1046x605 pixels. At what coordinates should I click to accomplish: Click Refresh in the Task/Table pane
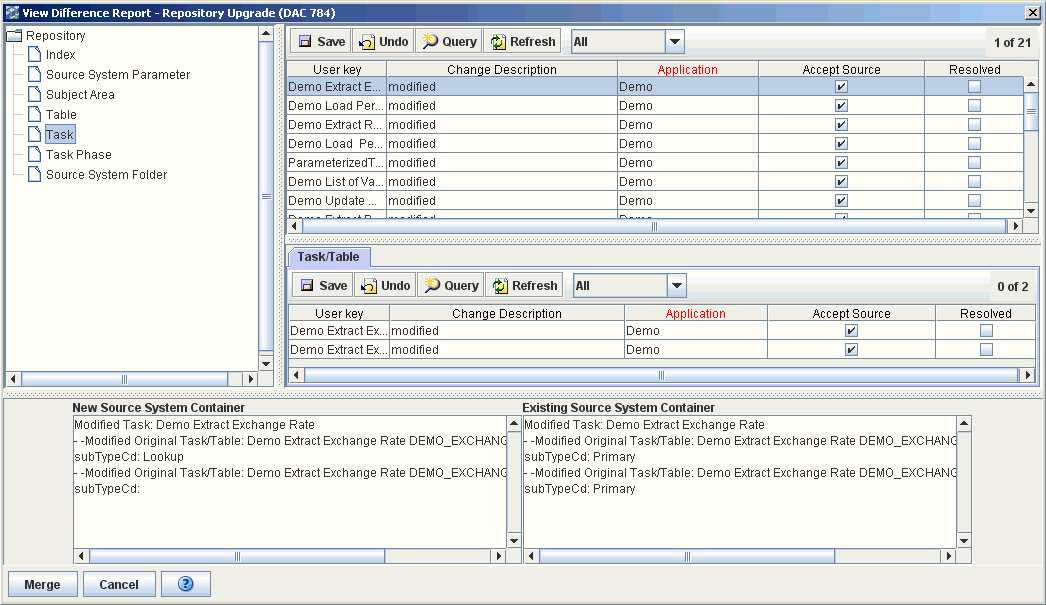pyautogui.click(x=524, y=285)
